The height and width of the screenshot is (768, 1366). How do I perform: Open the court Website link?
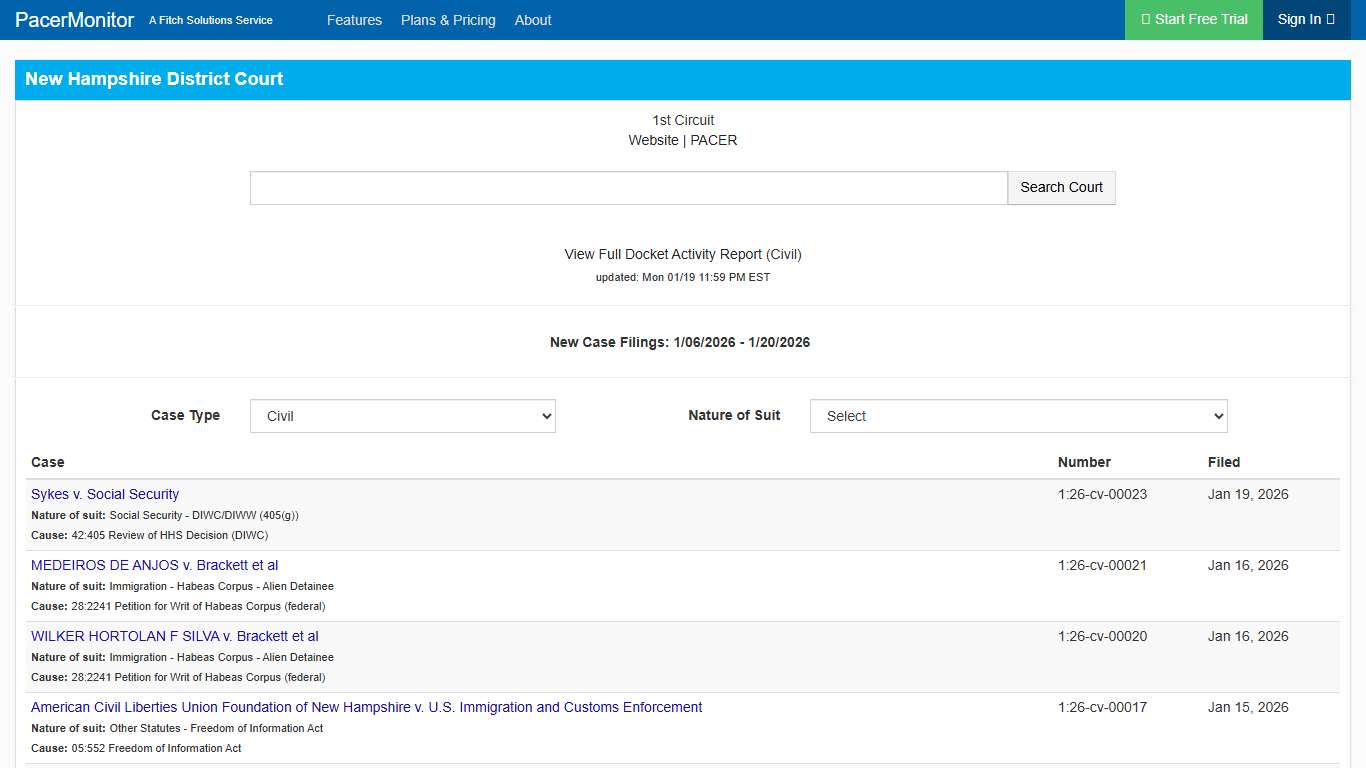click(x=654, y=140)
